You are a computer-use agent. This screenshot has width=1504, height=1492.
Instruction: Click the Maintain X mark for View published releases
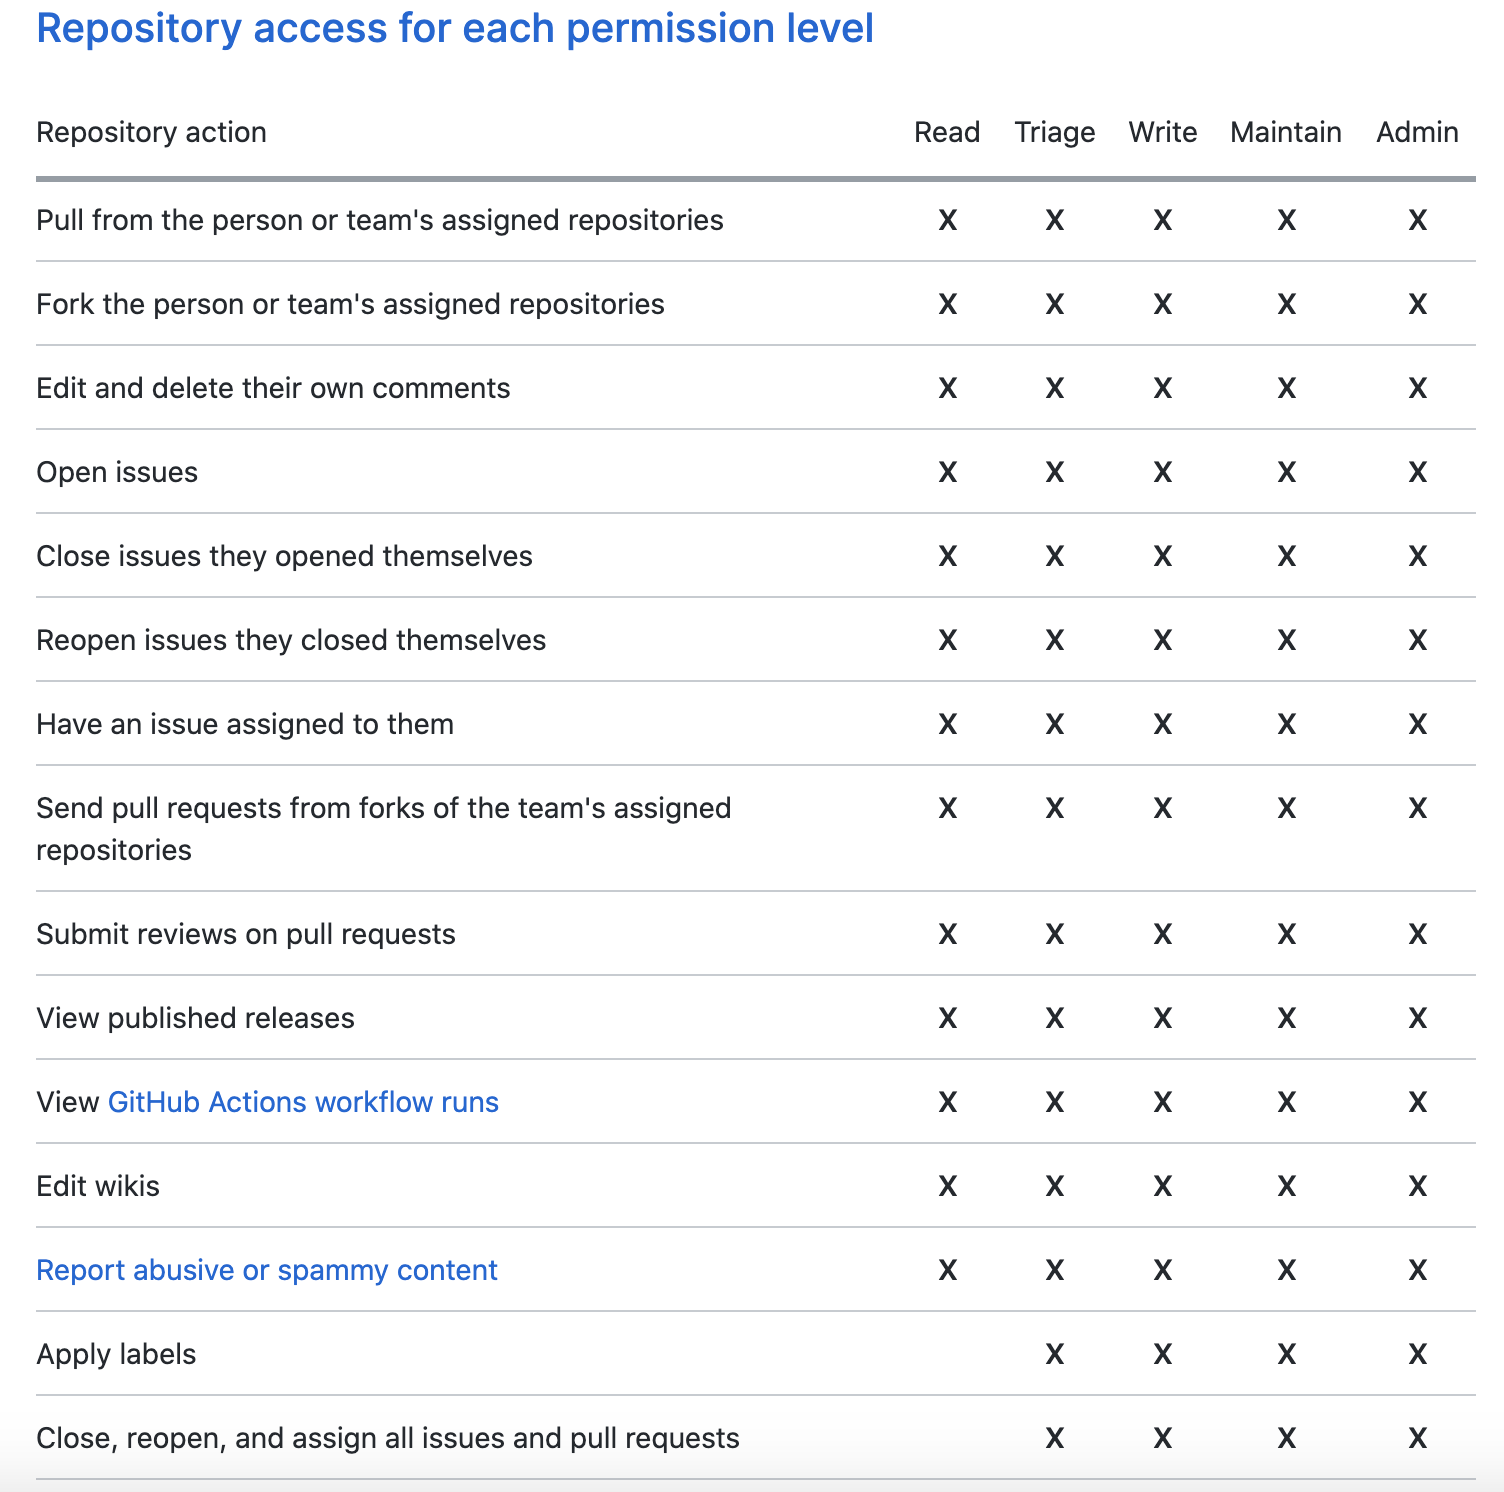[1287, 1018]
